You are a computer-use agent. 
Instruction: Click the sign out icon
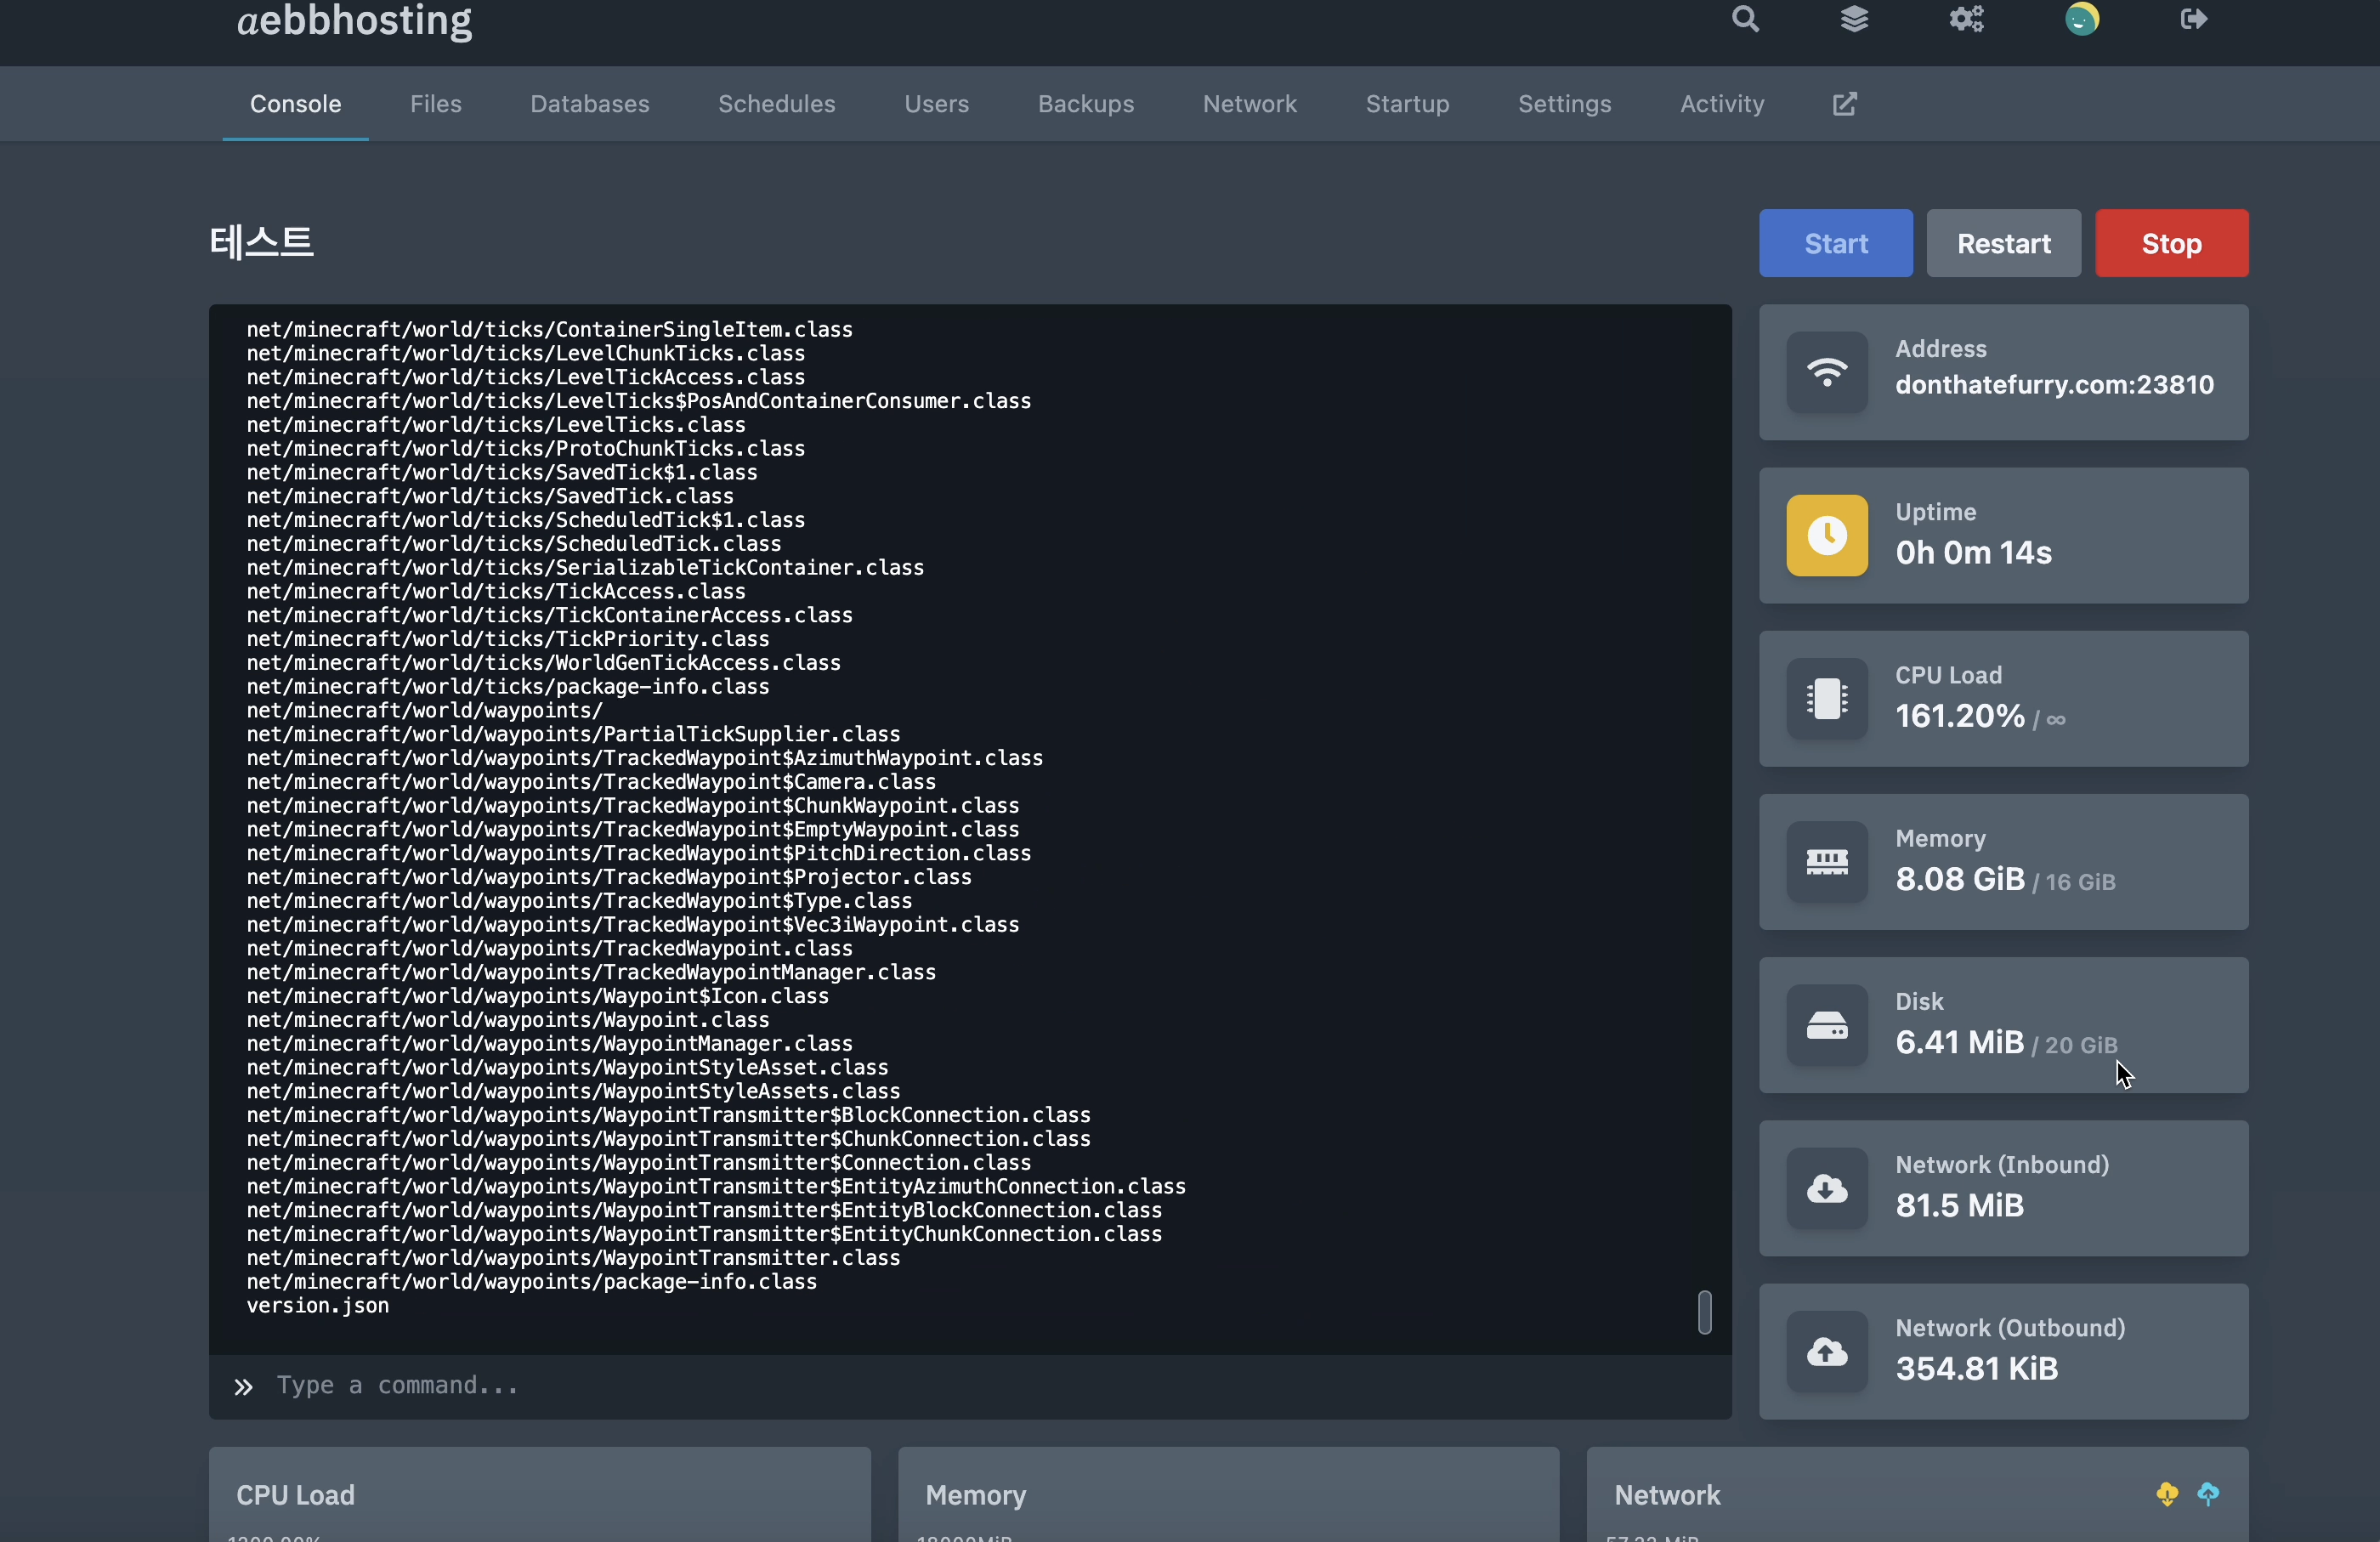coord(2193,19)
